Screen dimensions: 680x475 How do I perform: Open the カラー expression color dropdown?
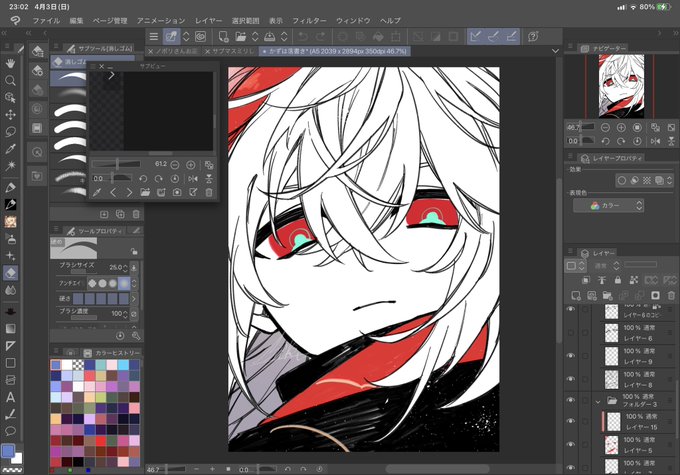point(608,206)
